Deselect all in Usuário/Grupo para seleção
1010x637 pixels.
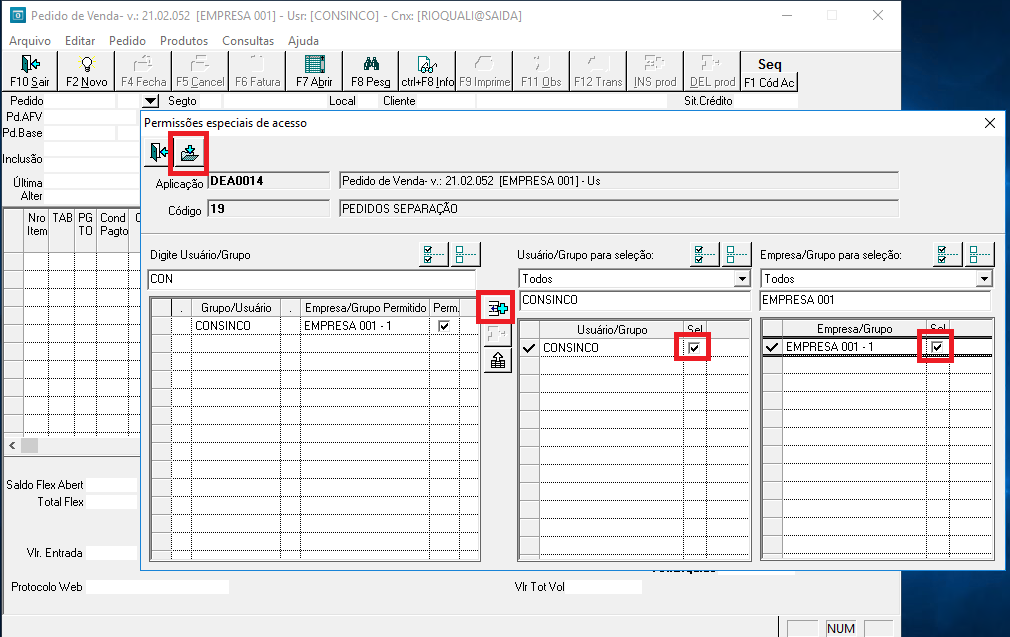(736, 254)
